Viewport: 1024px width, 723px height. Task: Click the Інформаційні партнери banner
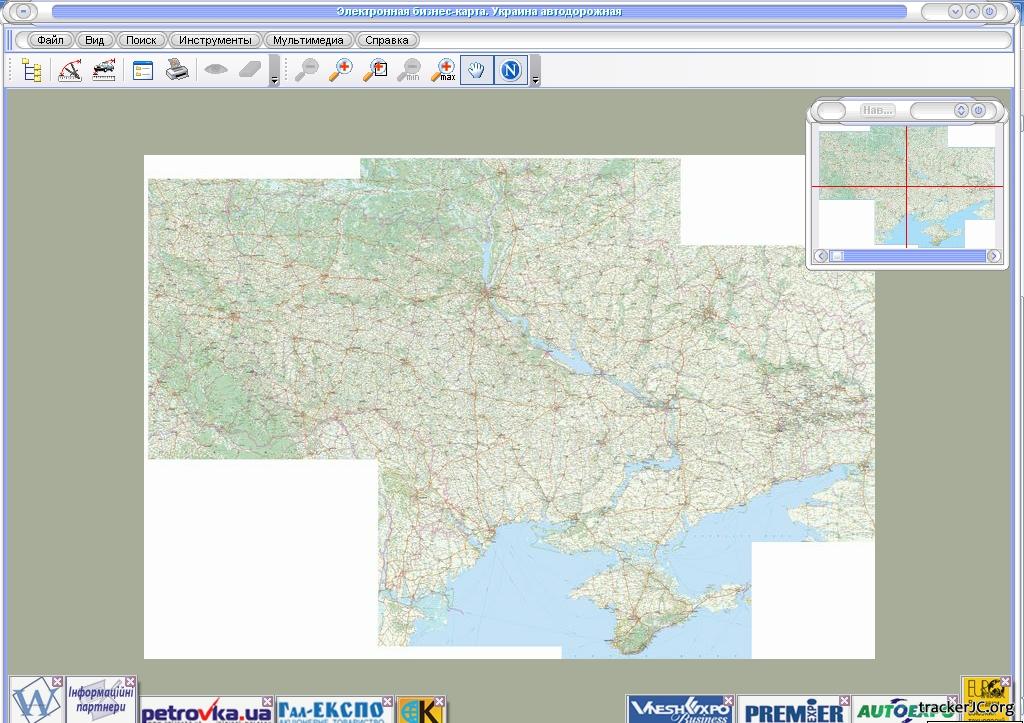click(x=101, y=699)
